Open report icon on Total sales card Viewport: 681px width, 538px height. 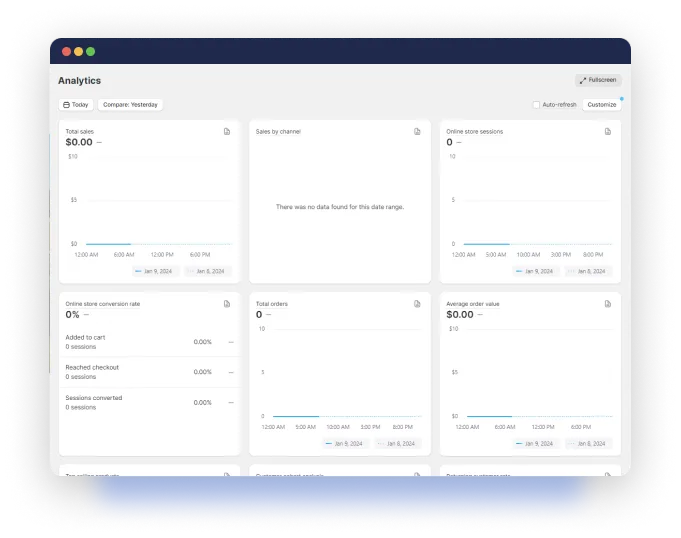[x=227, y=131]
